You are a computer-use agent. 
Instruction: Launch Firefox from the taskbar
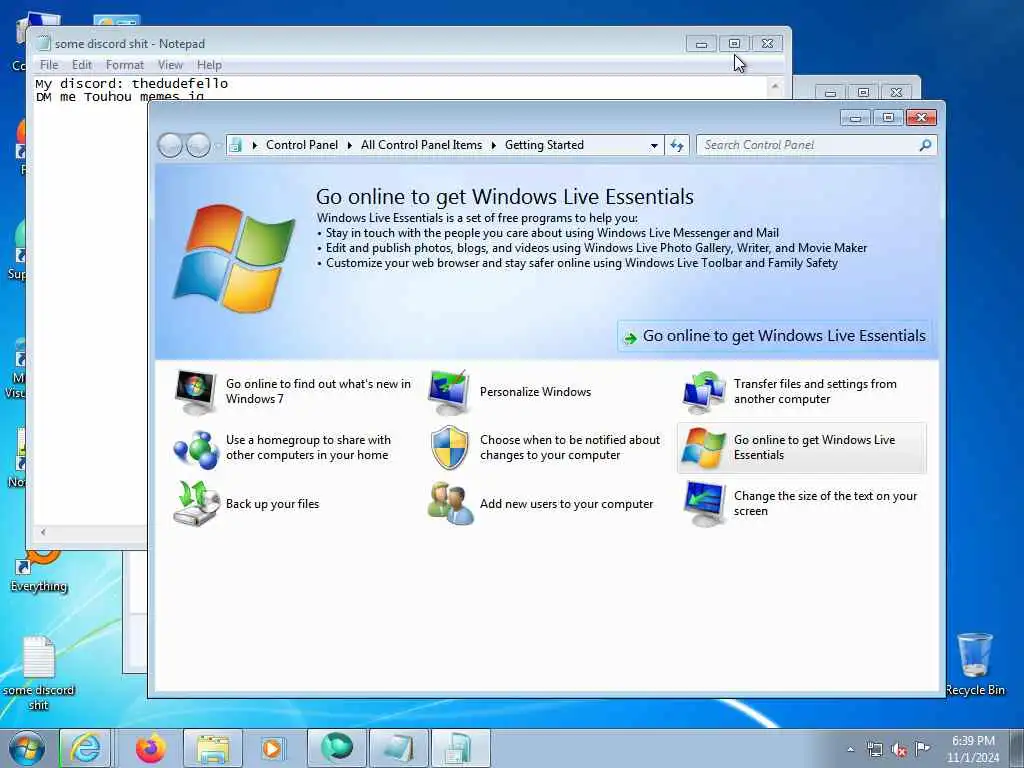click(x=151, y=748)
